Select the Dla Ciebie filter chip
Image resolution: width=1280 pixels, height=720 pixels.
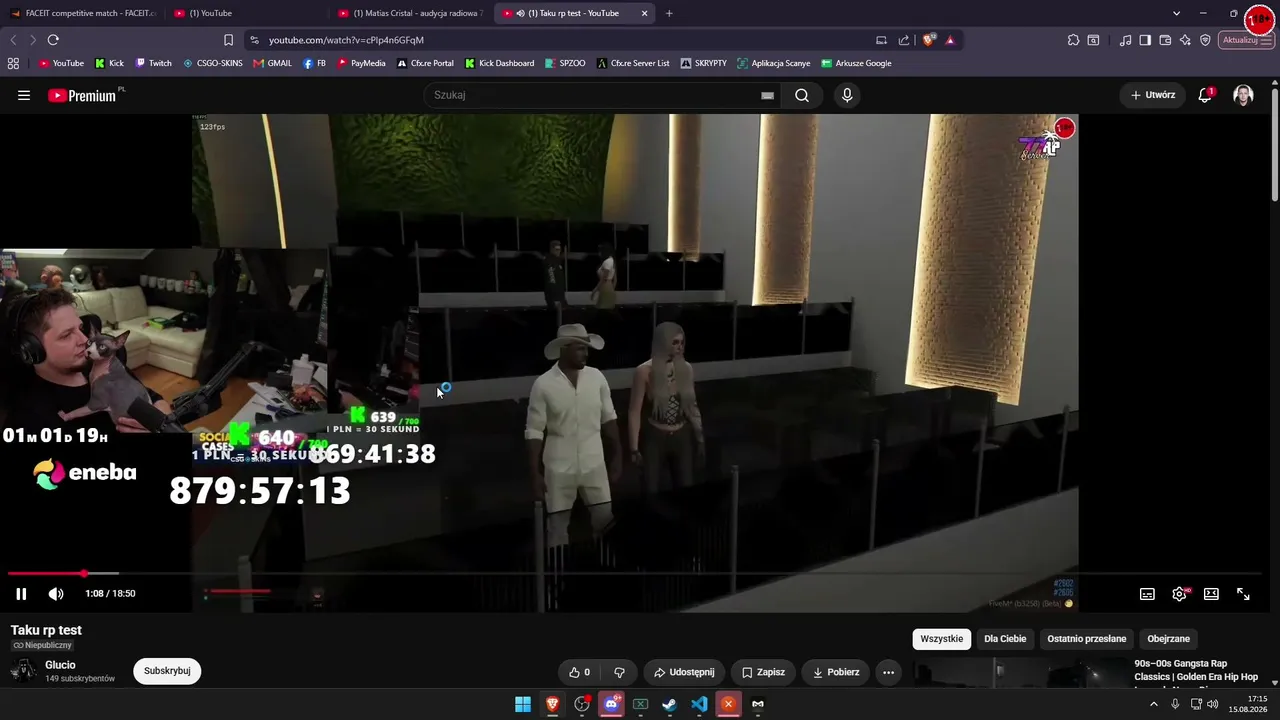click(1005, 639)
